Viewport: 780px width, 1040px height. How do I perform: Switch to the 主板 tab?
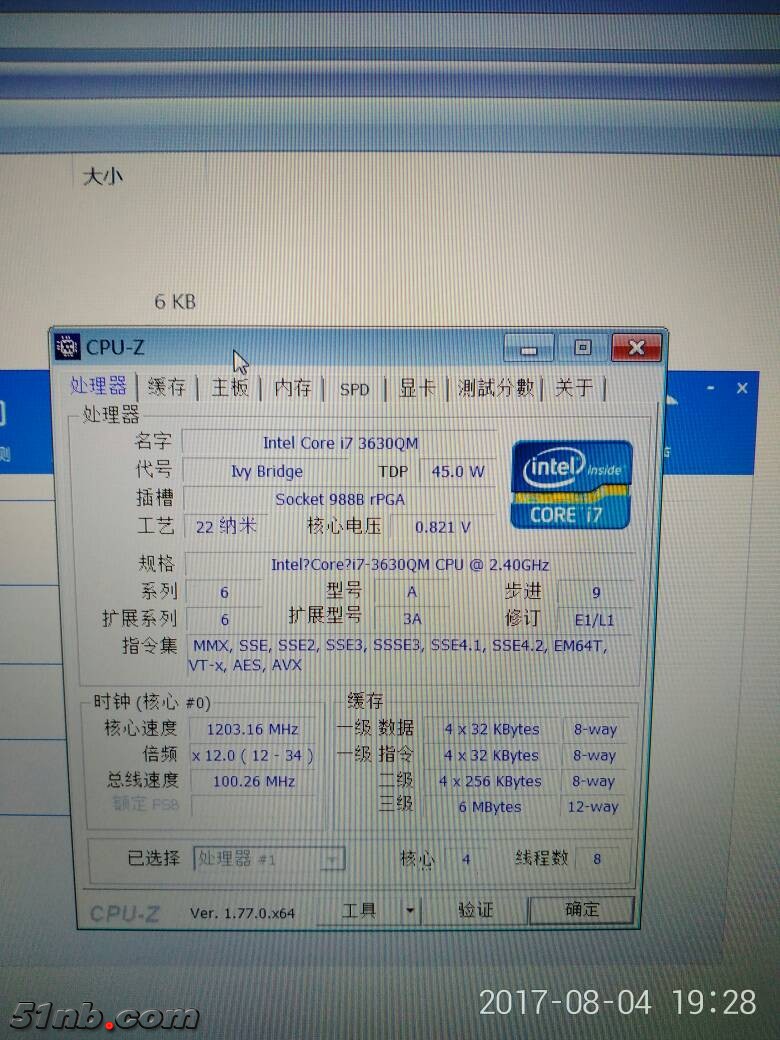coord(229,387)
